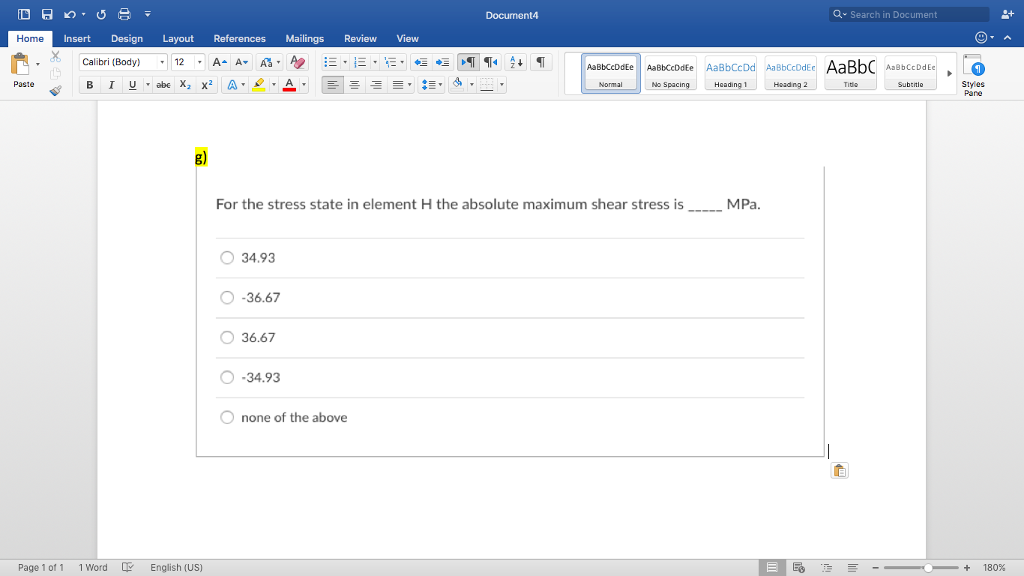Toggle Bold formatting
Image resolution: width=1024 pixels, height=576 pixels.
[x=89, y=85]
